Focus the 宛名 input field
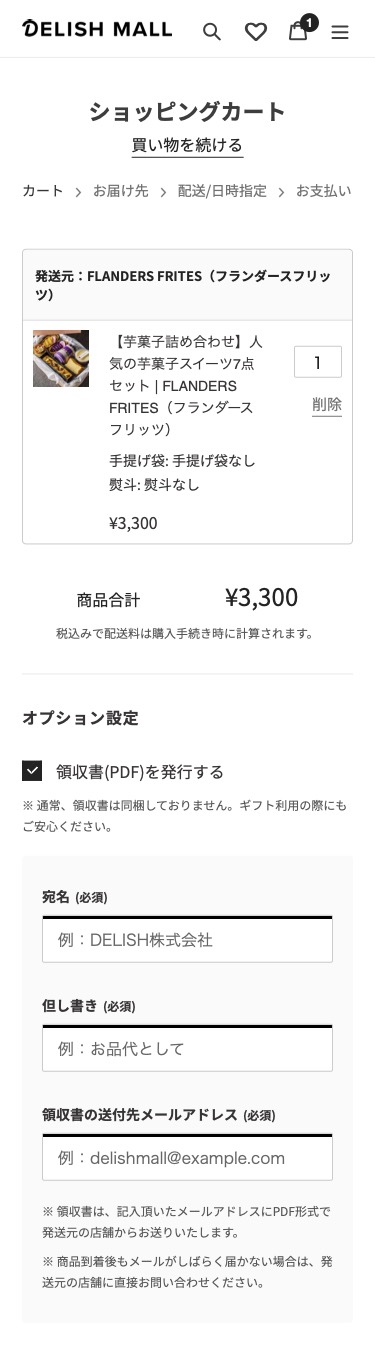The width and height of the screenshot is (375, 1348). (x=187, y=939)
